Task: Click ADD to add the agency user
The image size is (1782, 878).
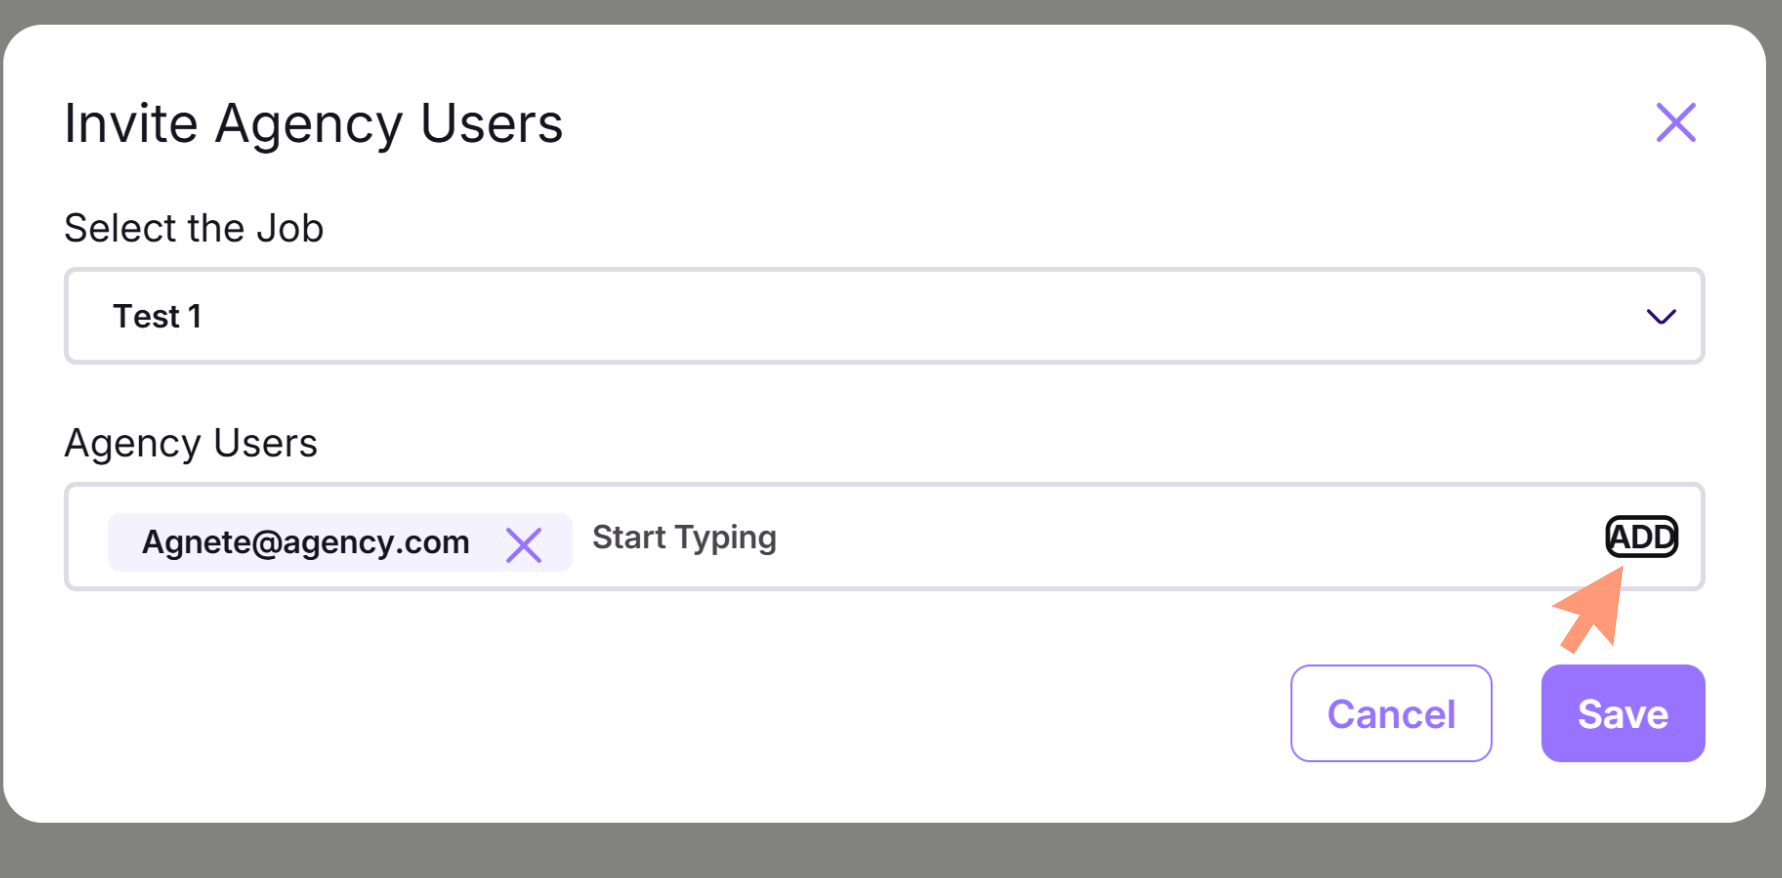Action: [x=1641, y=537]
